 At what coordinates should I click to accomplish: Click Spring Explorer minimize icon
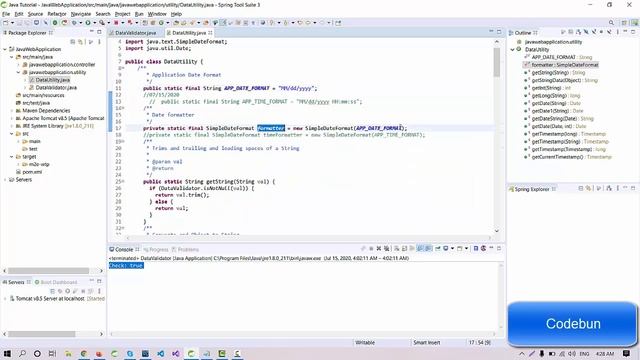pos(625,188)
